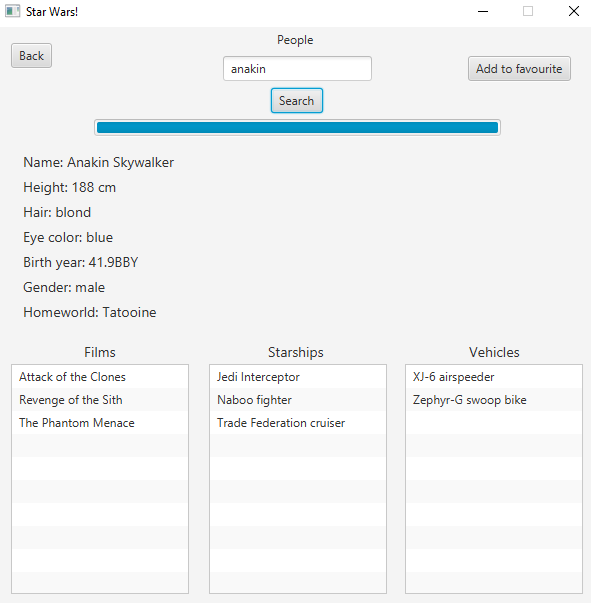591x603 pixels.
Task: Focus the people search field containing anakin
Action: 297,69
